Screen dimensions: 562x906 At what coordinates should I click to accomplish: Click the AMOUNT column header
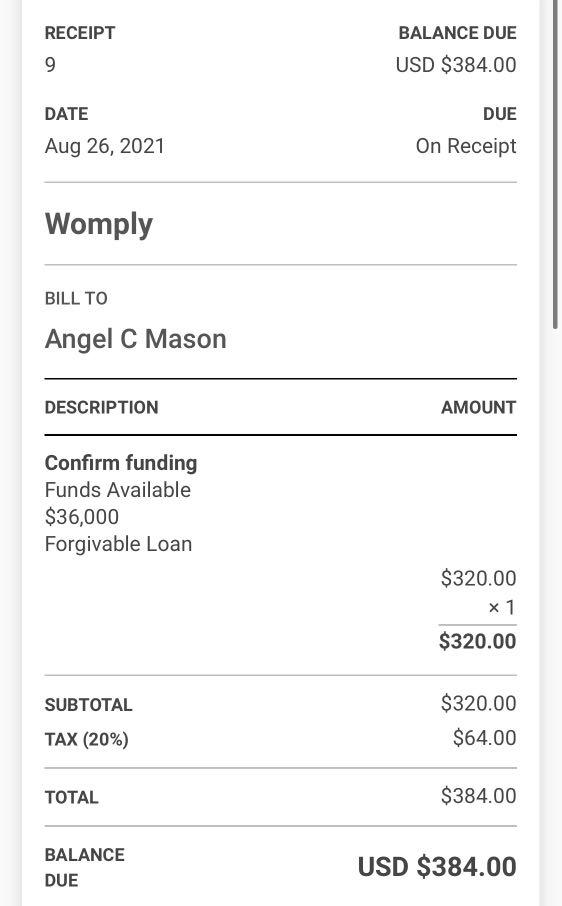tap(478, 407)
